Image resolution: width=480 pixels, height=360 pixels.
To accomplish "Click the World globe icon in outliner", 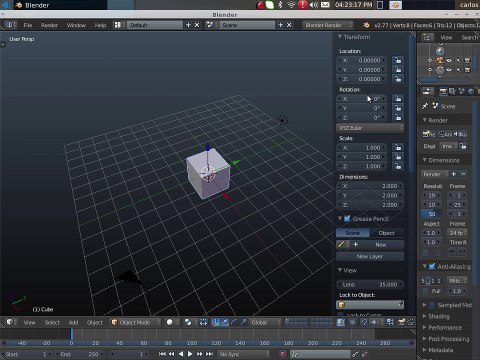I will click(x=440, y=51).
